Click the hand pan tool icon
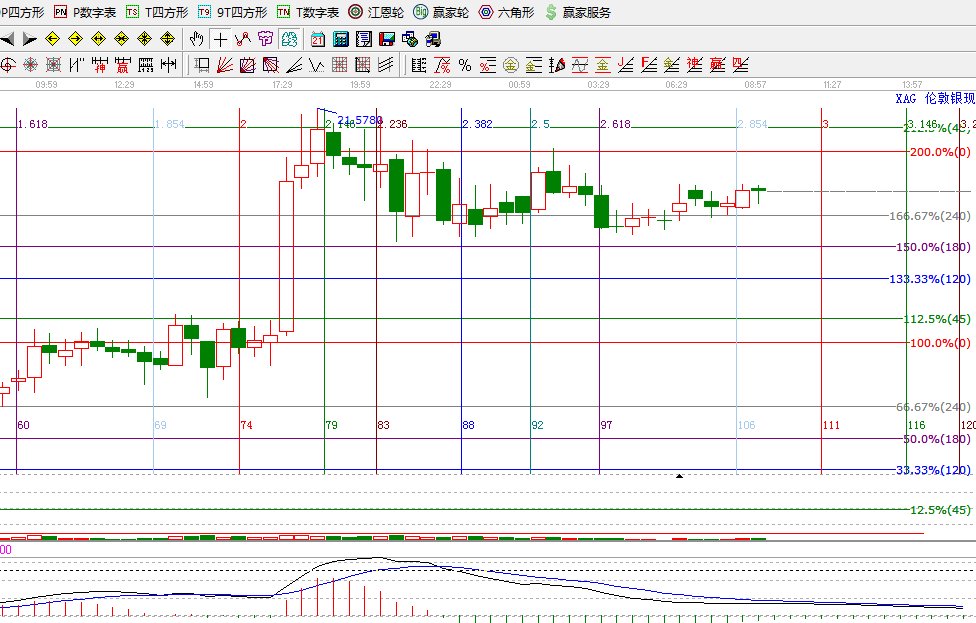This screenshot has height=623, width=976. coord(197,39)
